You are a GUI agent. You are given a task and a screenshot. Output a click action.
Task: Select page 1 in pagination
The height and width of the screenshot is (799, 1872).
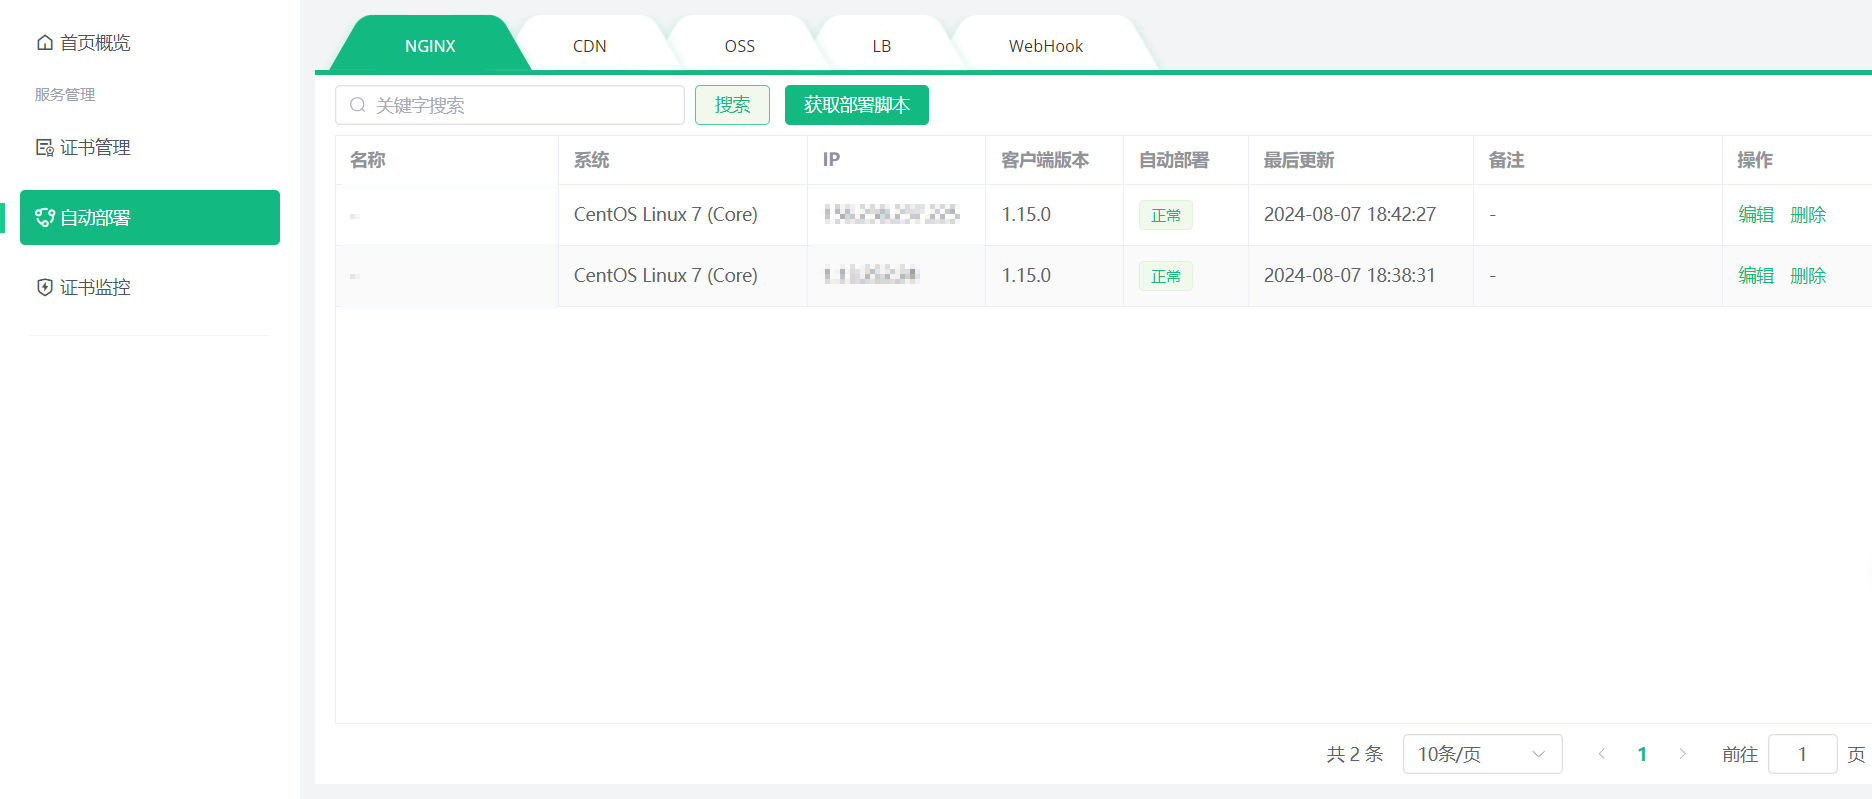[1642, 754]
